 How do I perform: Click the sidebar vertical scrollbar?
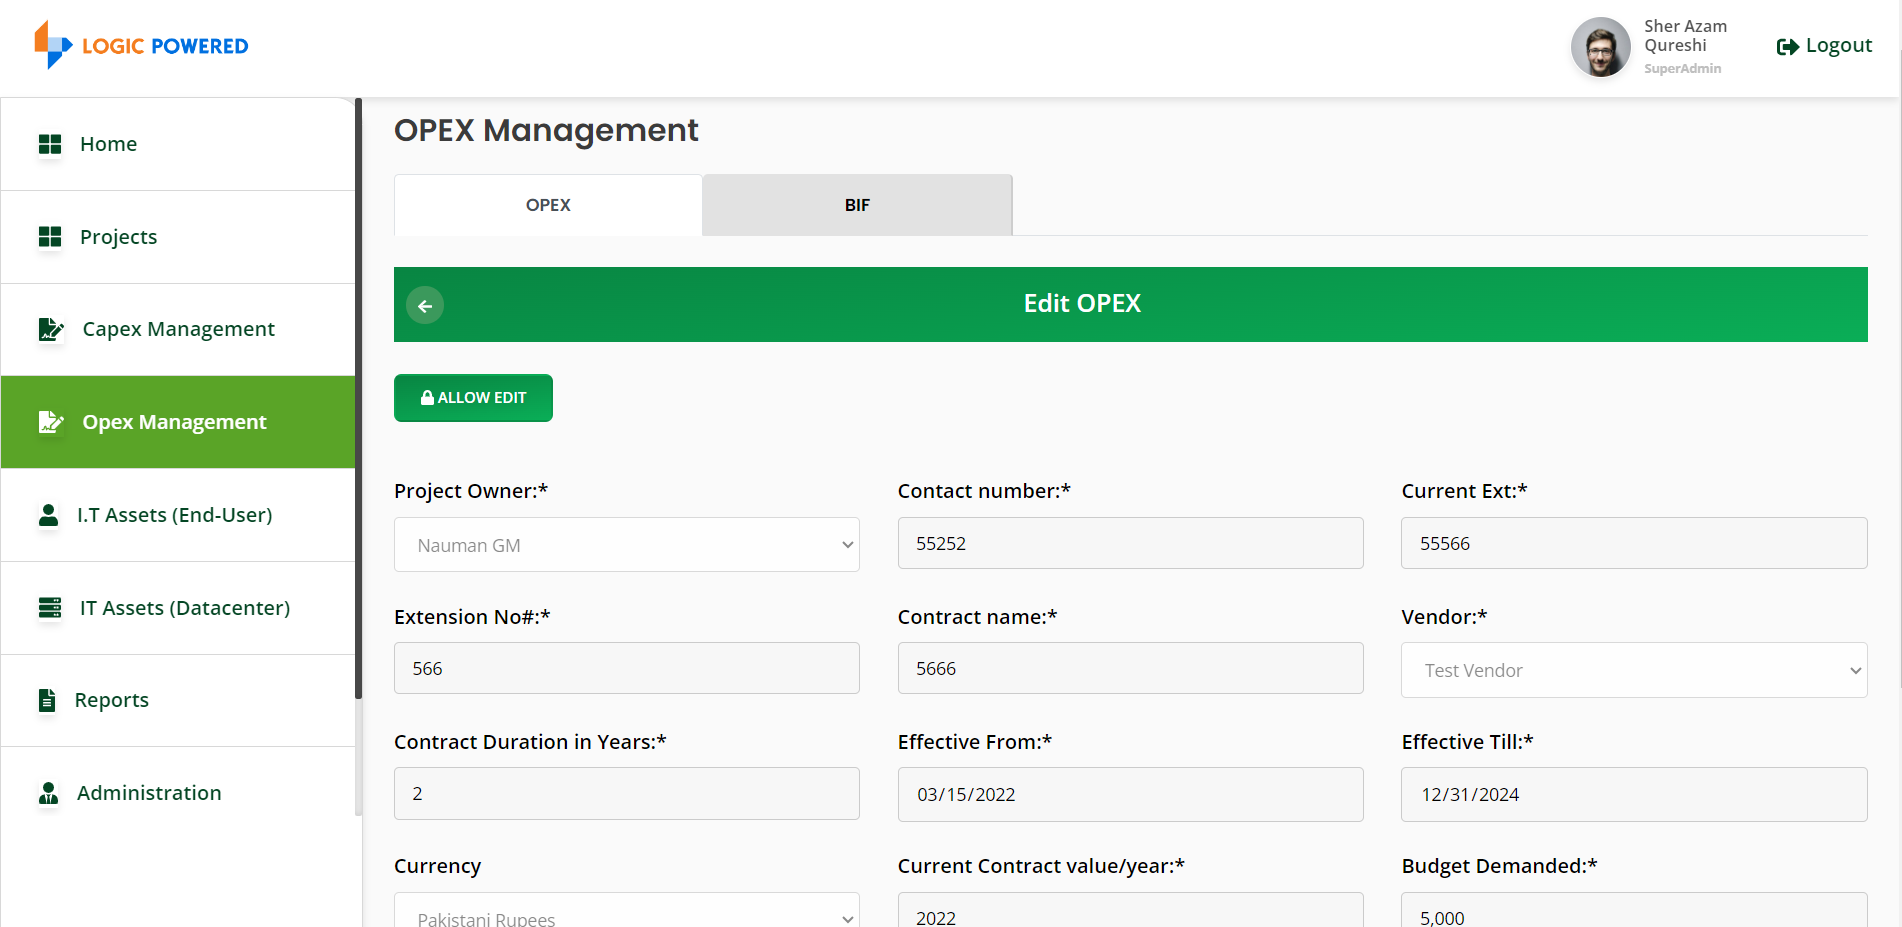tap(358, 400)
